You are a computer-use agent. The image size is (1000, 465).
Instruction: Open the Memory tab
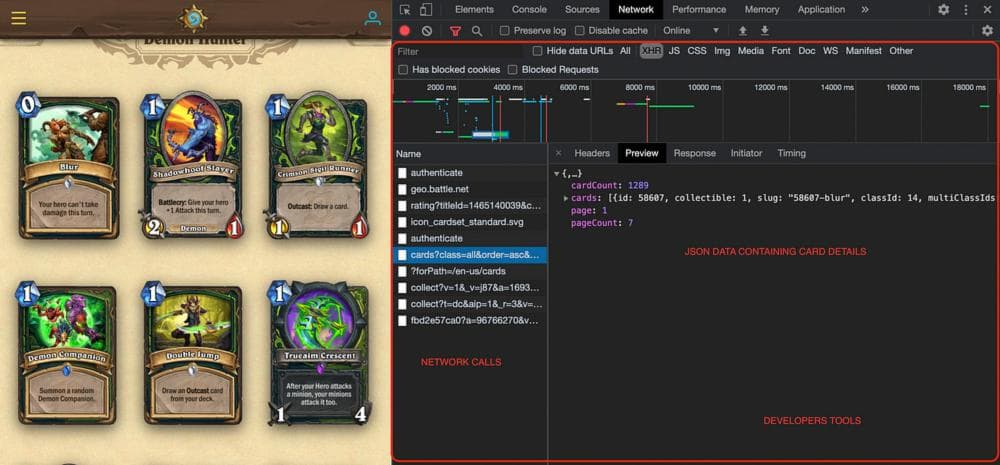(x=762, y=10)
